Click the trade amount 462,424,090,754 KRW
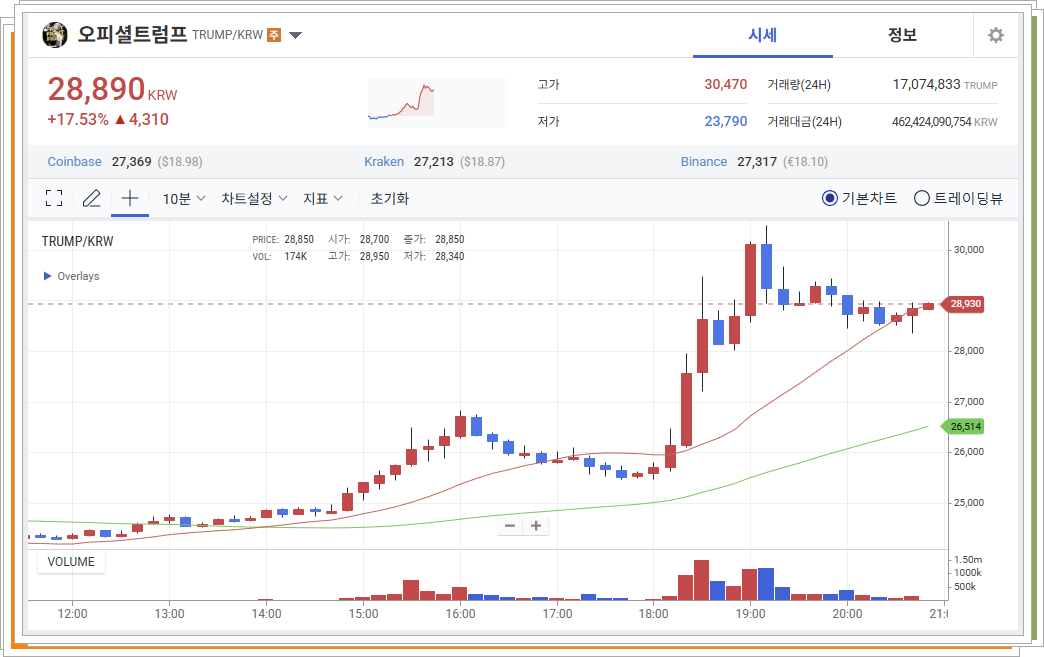 tap(945, 122)
